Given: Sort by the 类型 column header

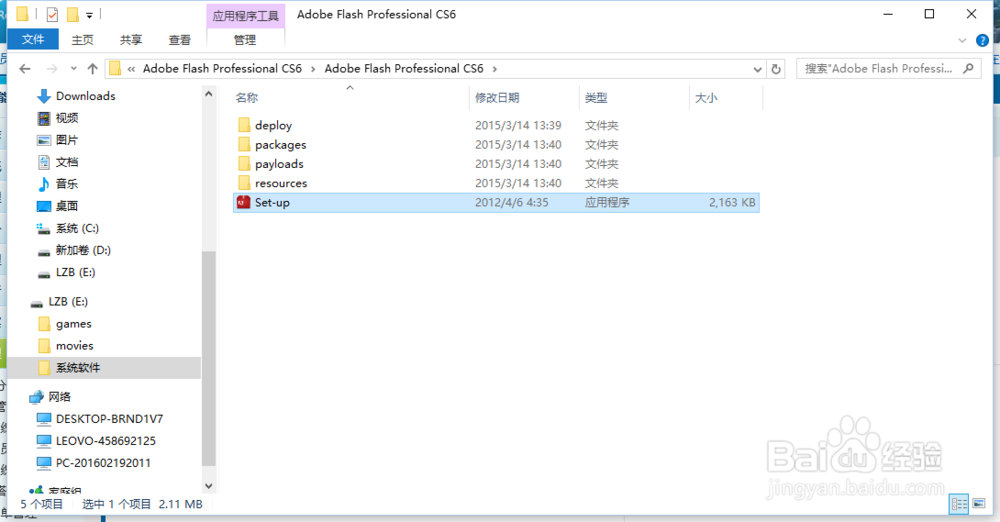Looking at the screenshot, I should click(596, 98).
